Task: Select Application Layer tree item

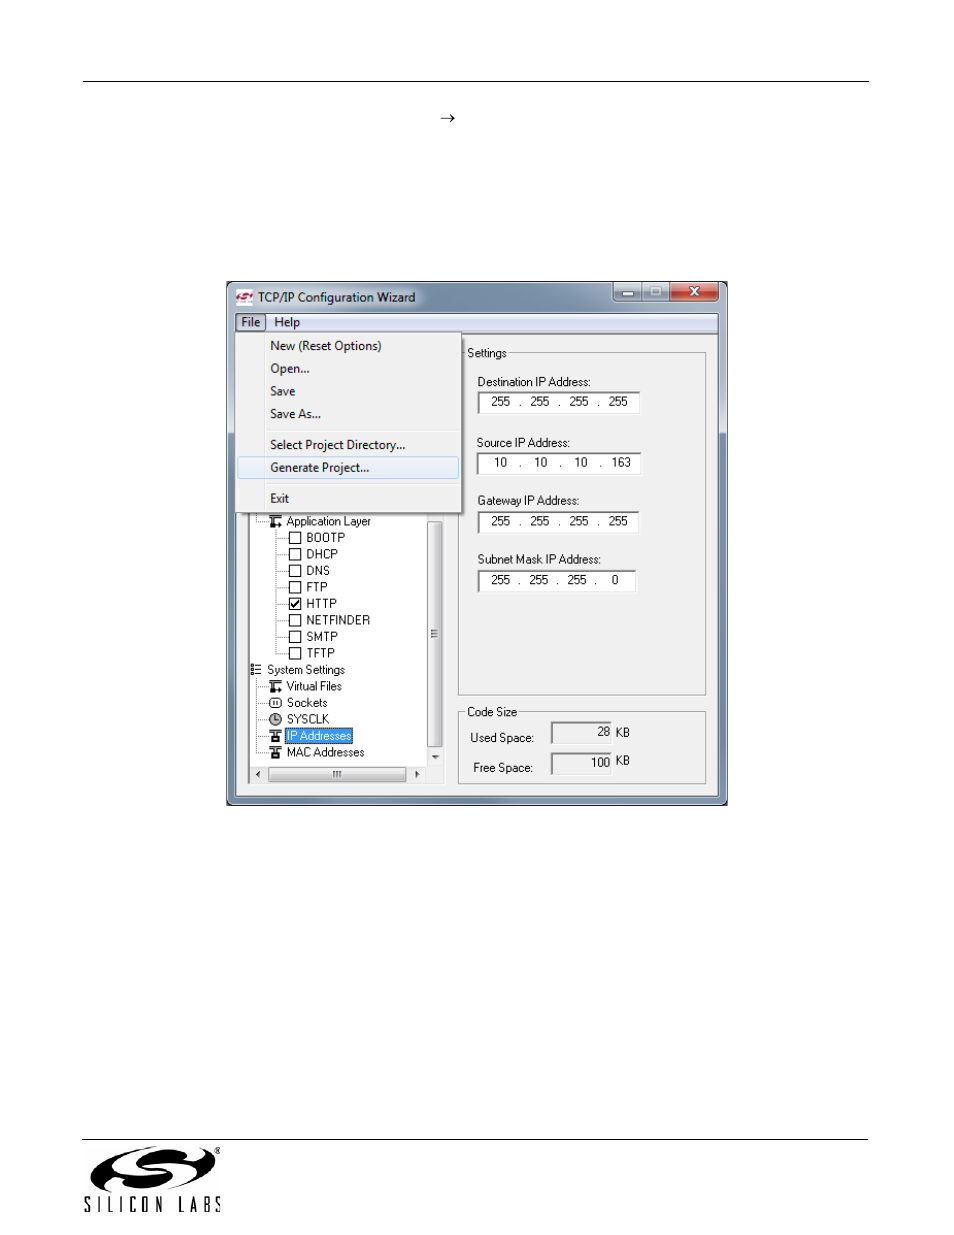Action: (328, 522)
